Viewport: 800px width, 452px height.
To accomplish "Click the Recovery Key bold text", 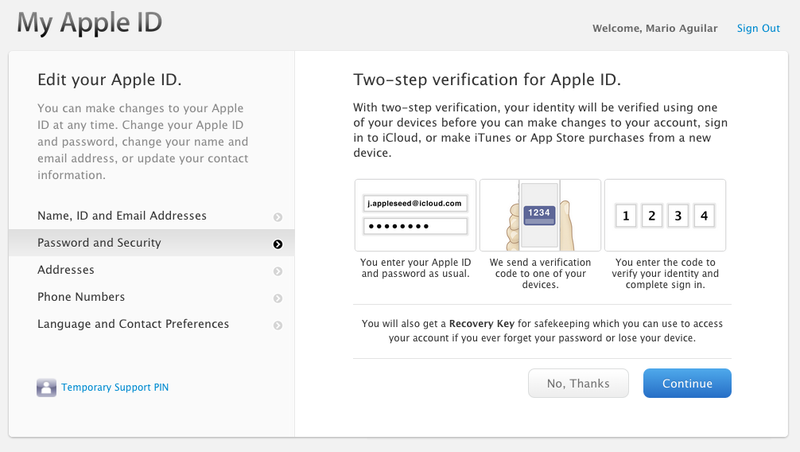I will [x=482, y=323].
